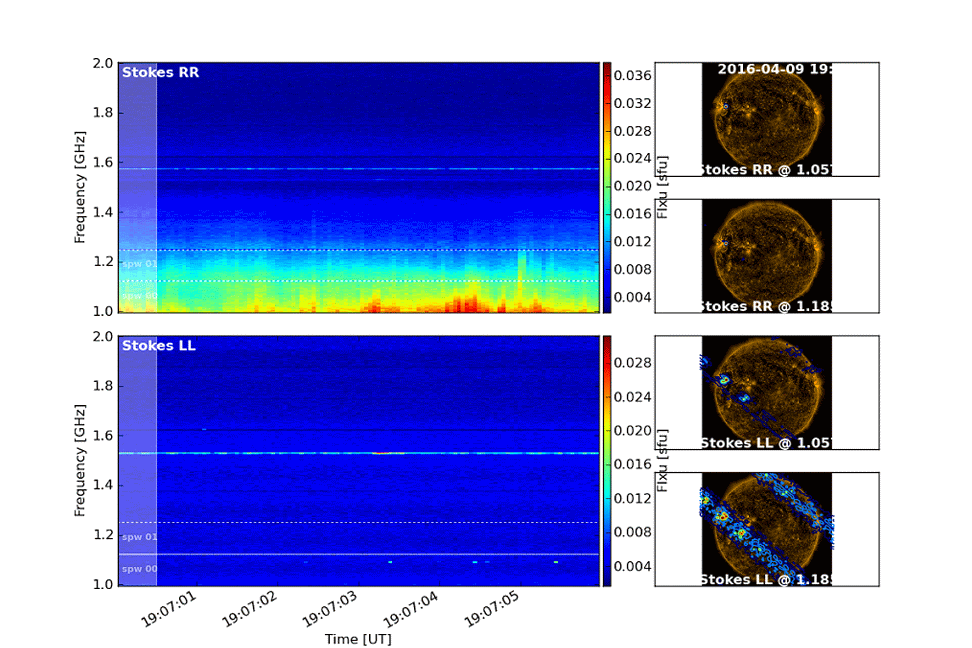972x648 pixels.
Task: Select the Stokes RR solar image at 1.185
Action: (767, 256)
